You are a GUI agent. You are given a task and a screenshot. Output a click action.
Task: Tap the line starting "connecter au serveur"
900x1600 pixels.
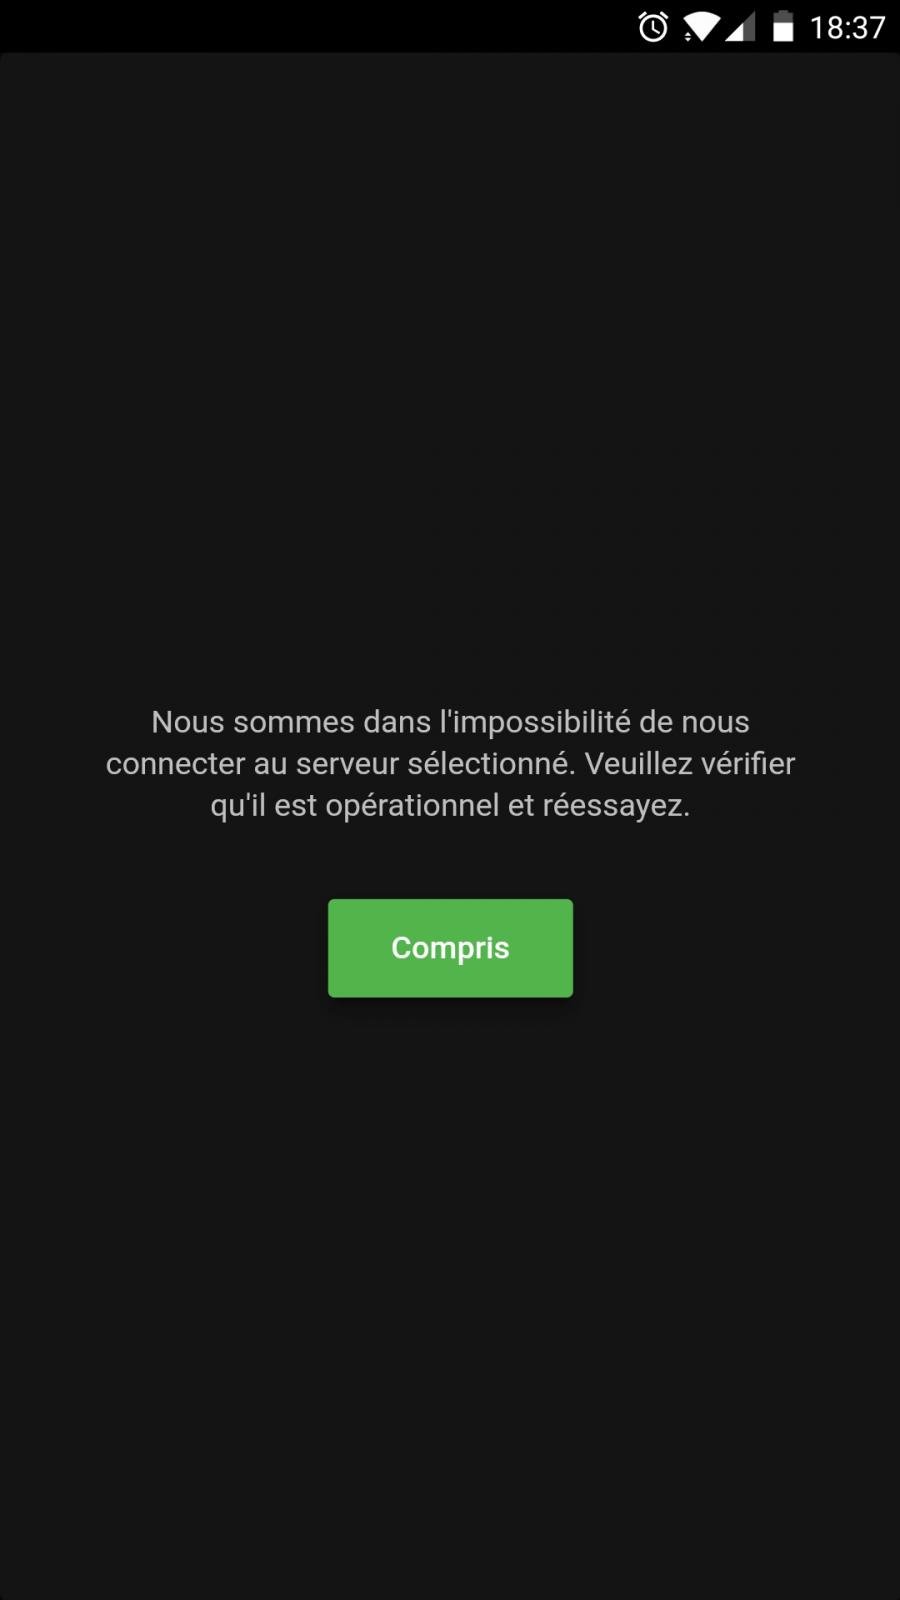click(x=450, y=764)
